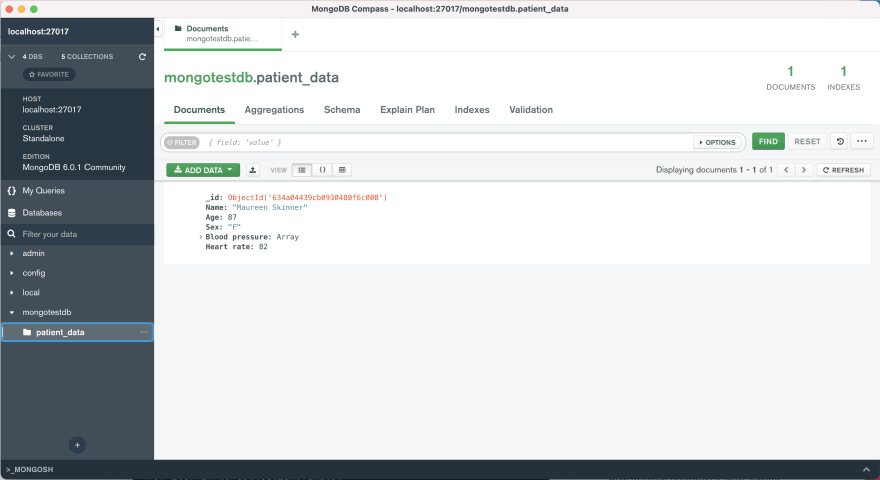Open the Indexes tab
This screenshot has width=880, height=480.
click(472, 110)
